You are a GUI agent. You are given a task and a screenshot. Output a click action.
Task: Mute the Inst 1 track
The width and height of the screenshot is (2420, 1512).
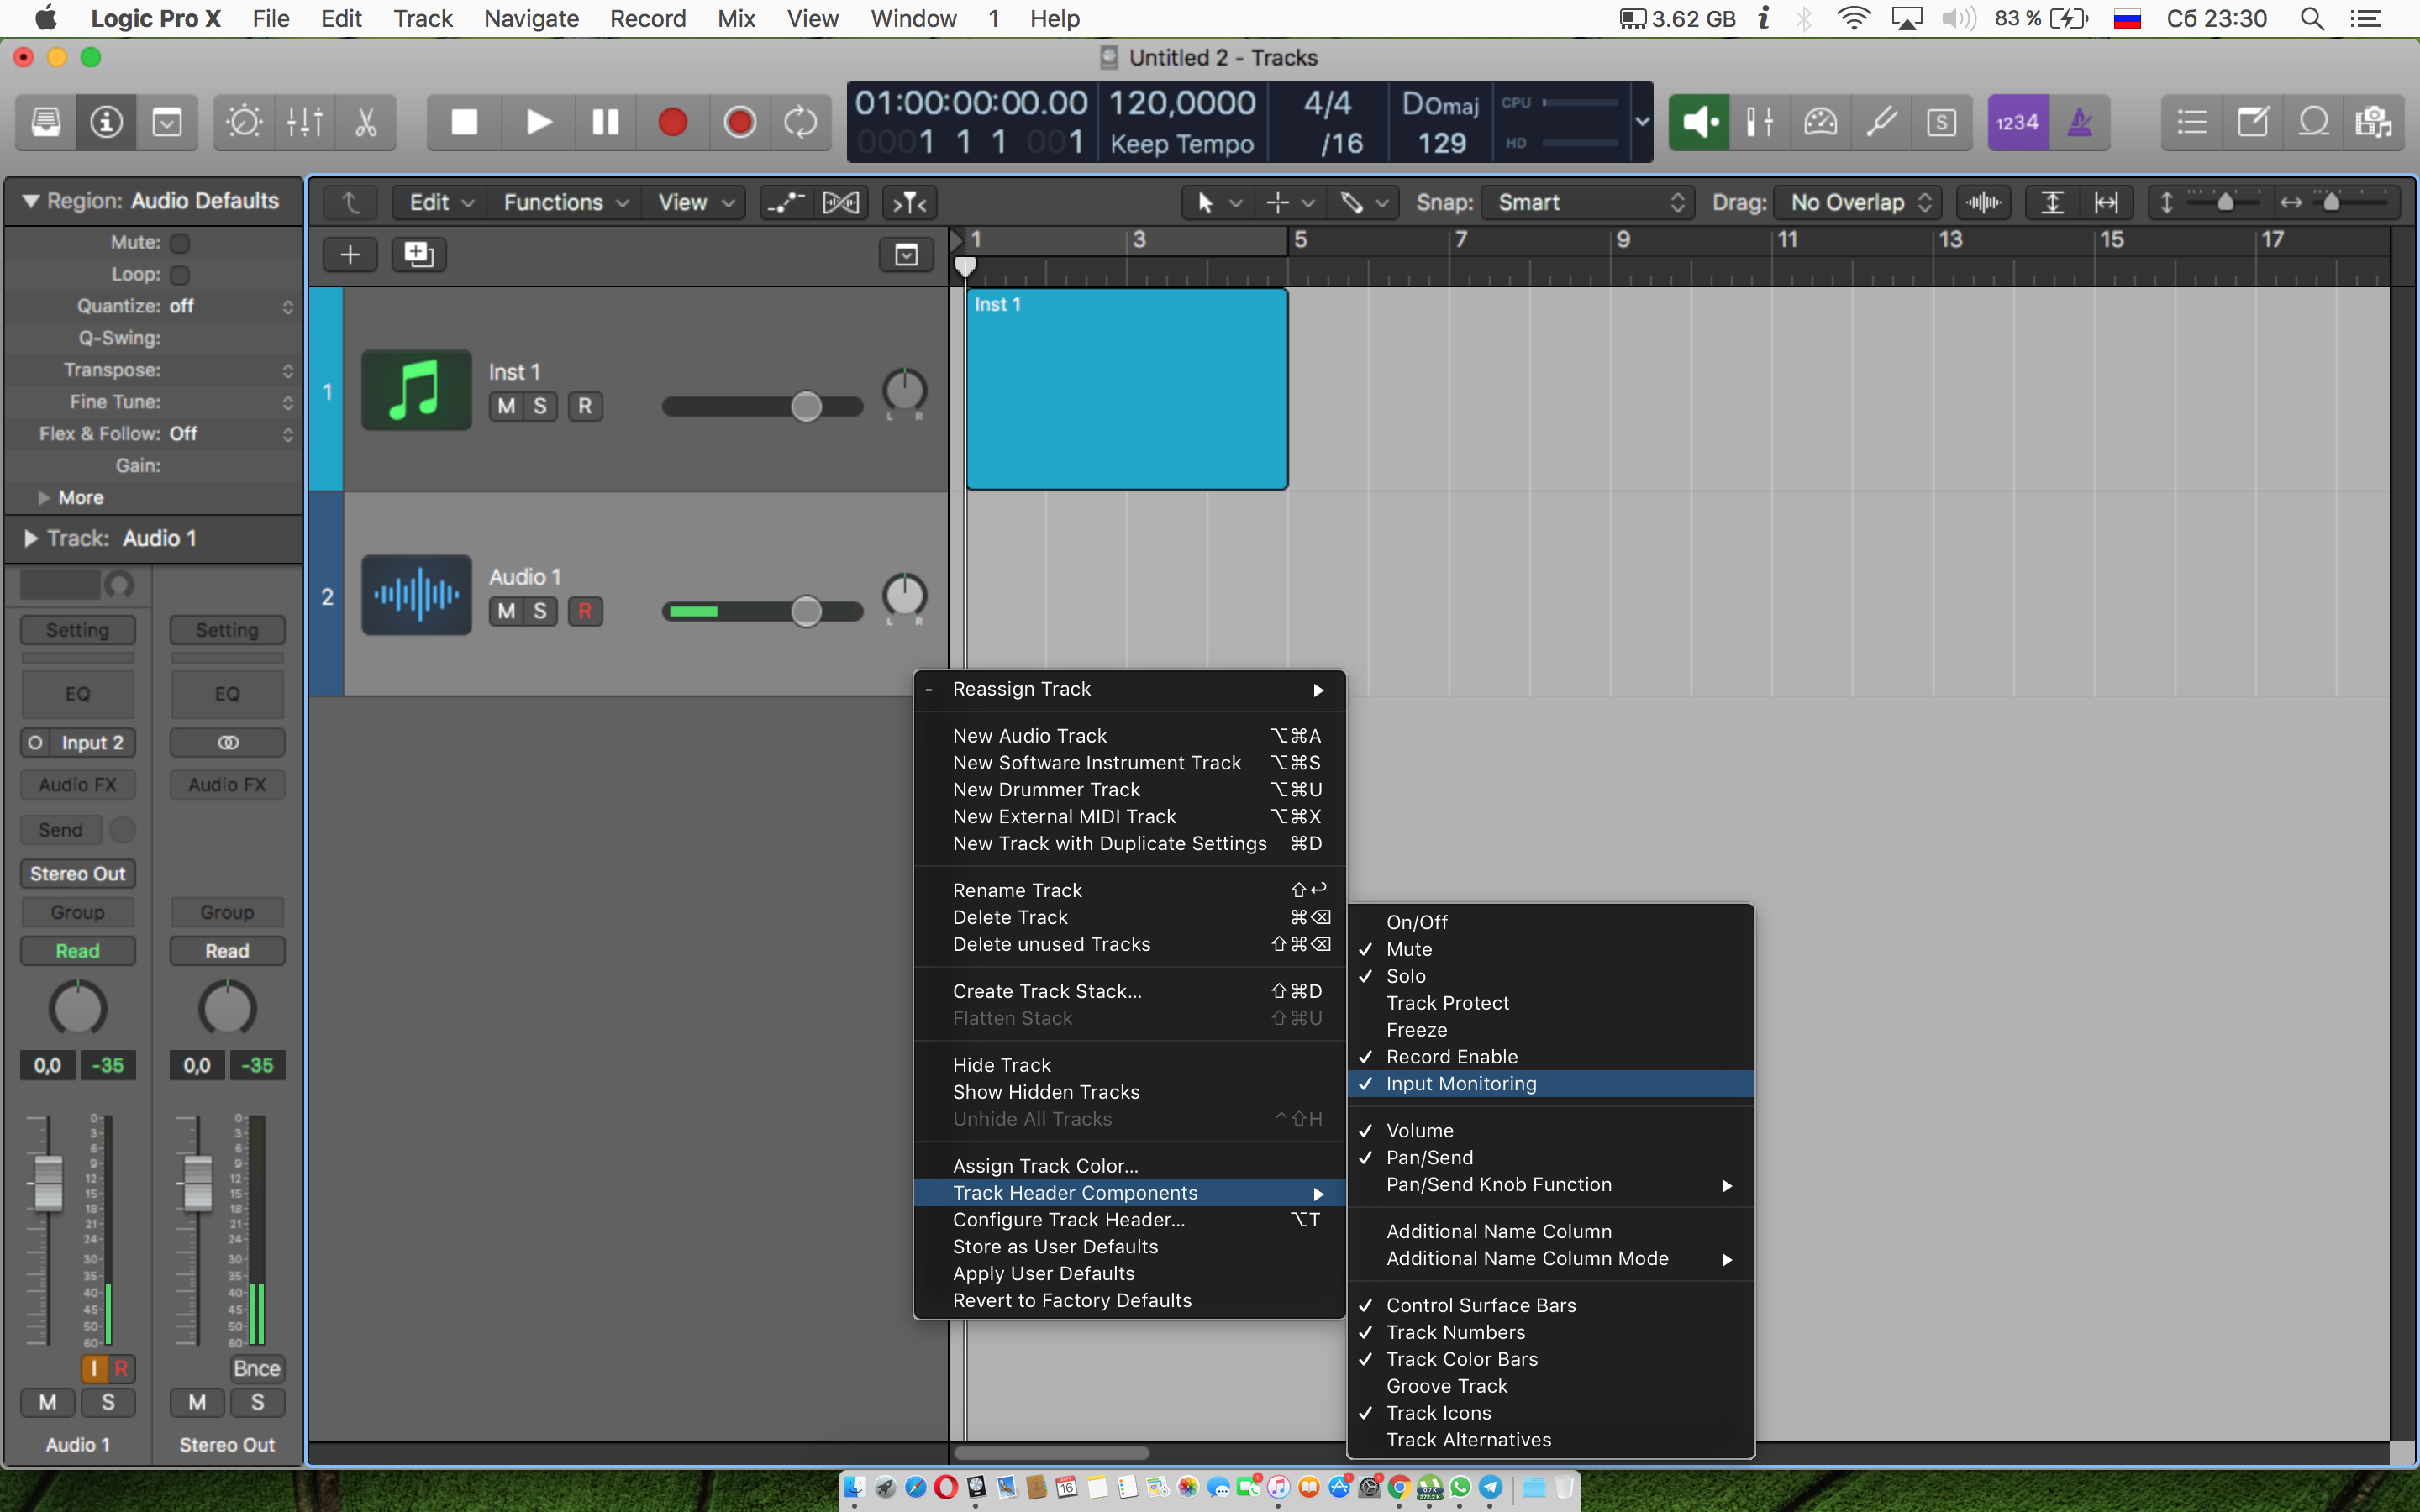tap(506, 406)
